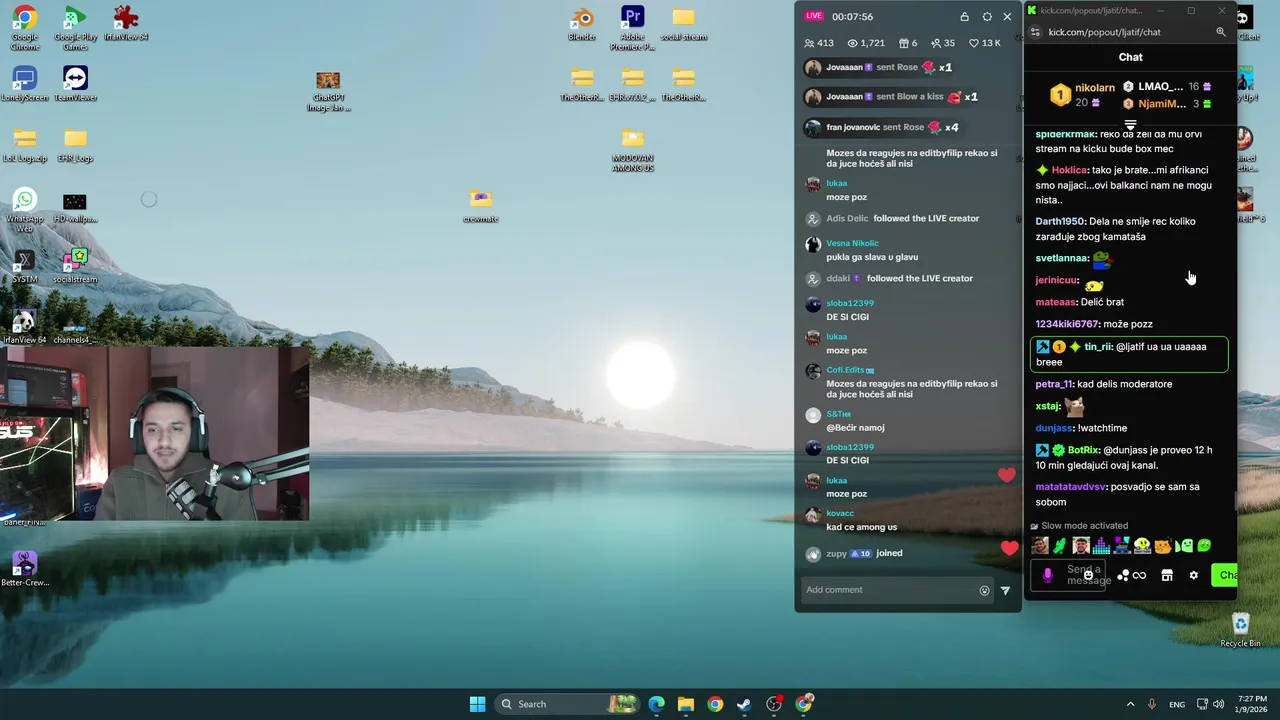1280x720 pixels.
Task: Open Kick chat settings gear
Action: click(x=1193, y=575)
